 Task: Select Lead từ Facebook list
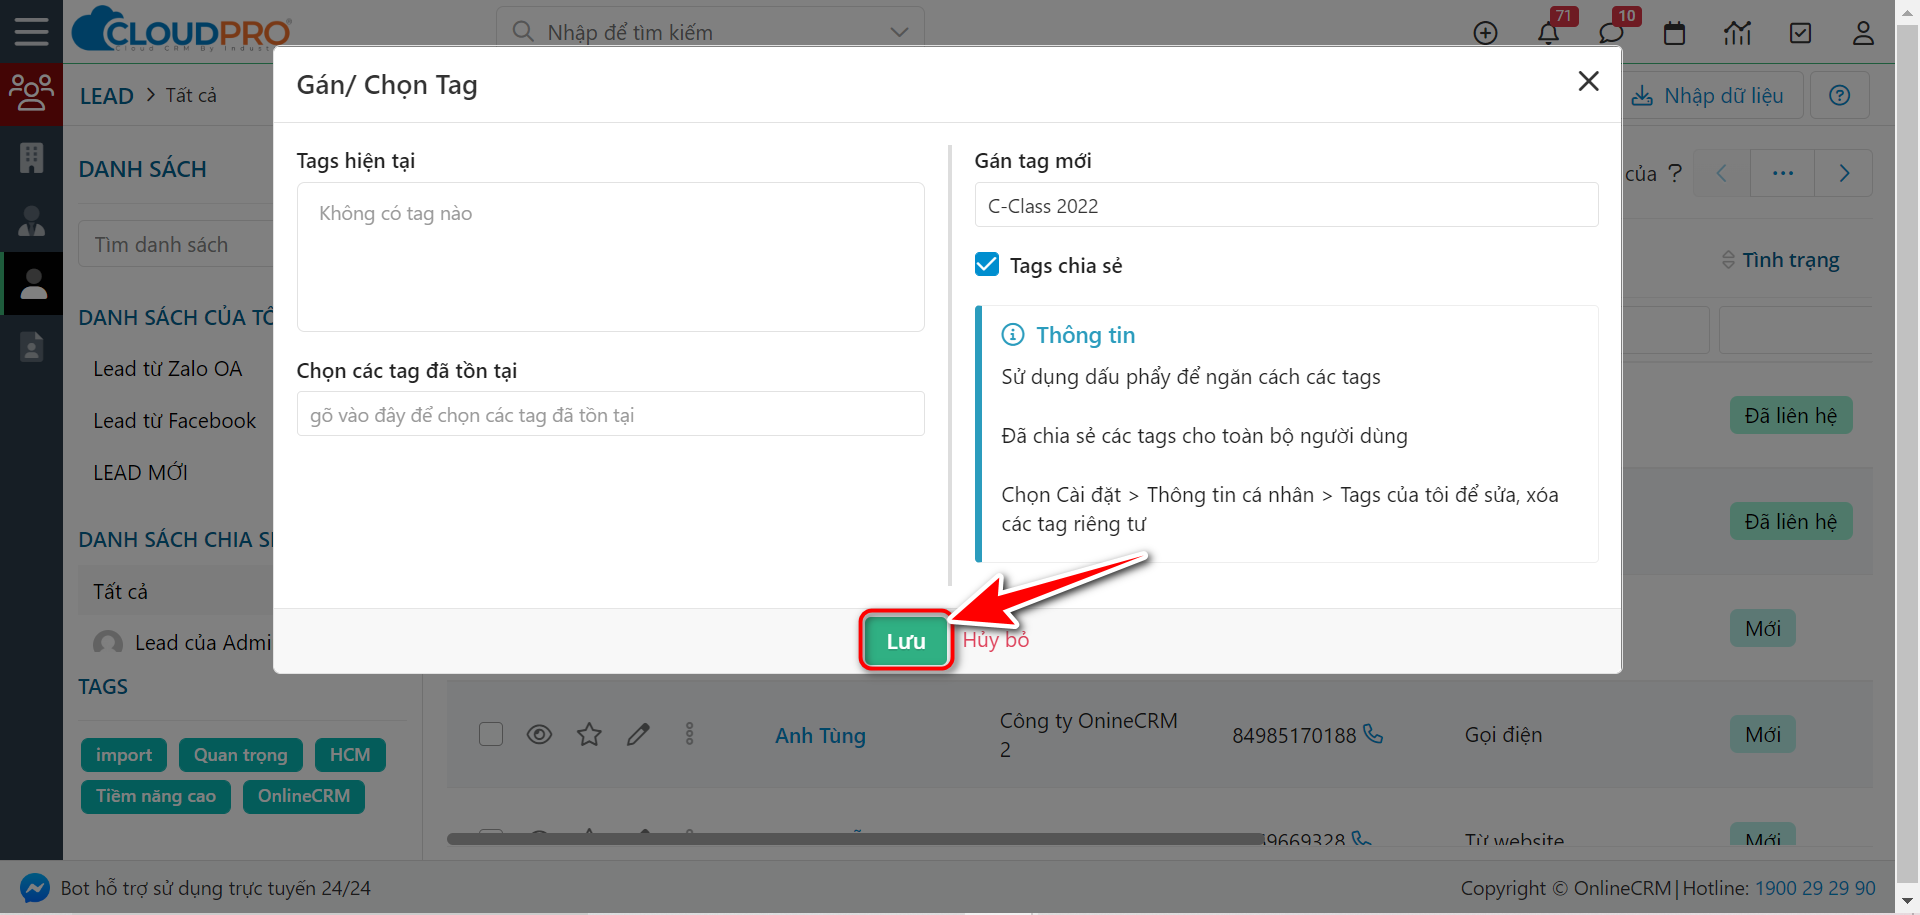[x=175, y=421]
